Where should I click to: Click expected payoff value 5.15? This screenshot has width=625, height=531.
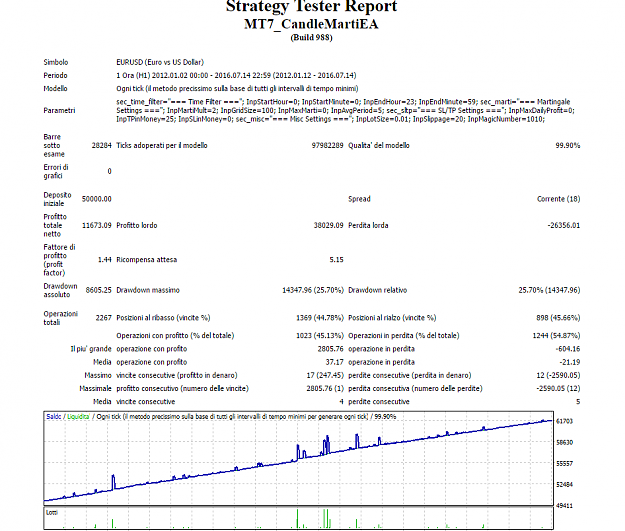tap(336, 260)
